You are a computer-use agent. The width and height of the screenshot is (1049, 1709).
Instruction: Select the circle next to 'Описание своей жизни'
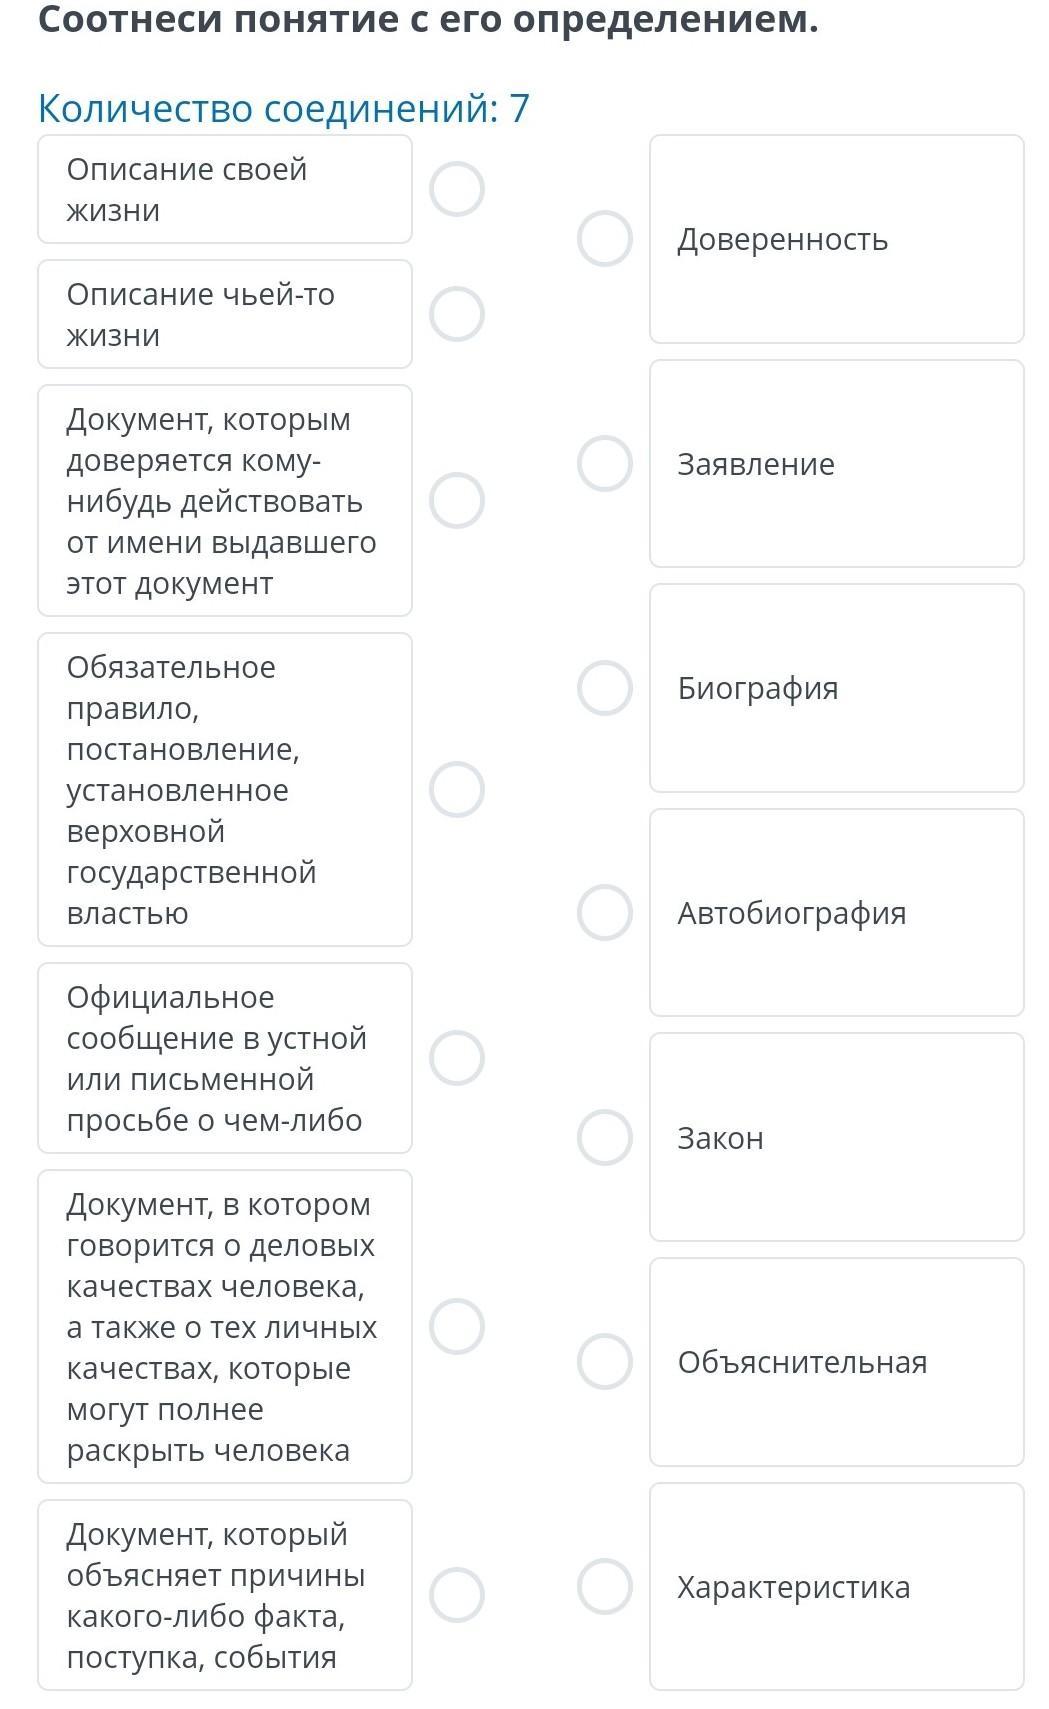[457, 189]
